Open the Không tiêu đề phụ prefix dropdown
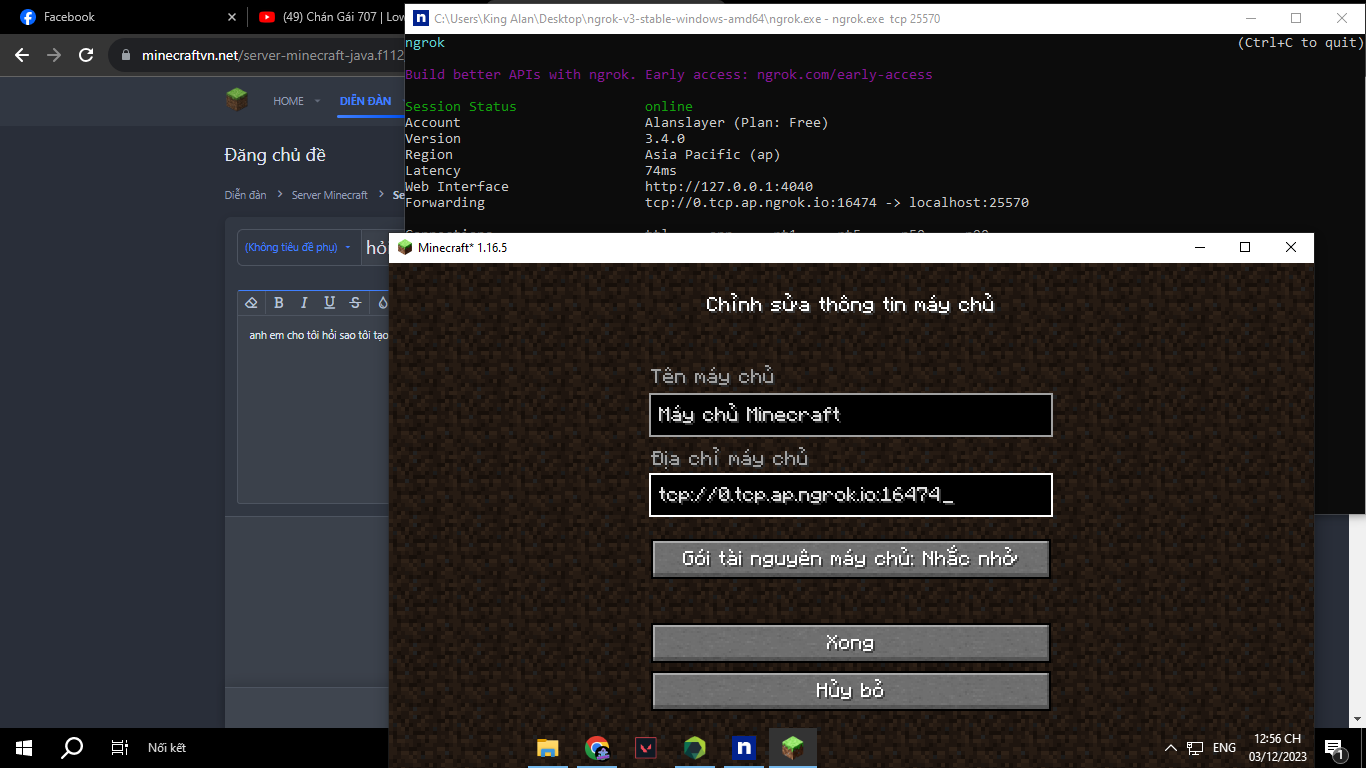The height and width of the screenshot is (768, 1366). coord(299,247)
